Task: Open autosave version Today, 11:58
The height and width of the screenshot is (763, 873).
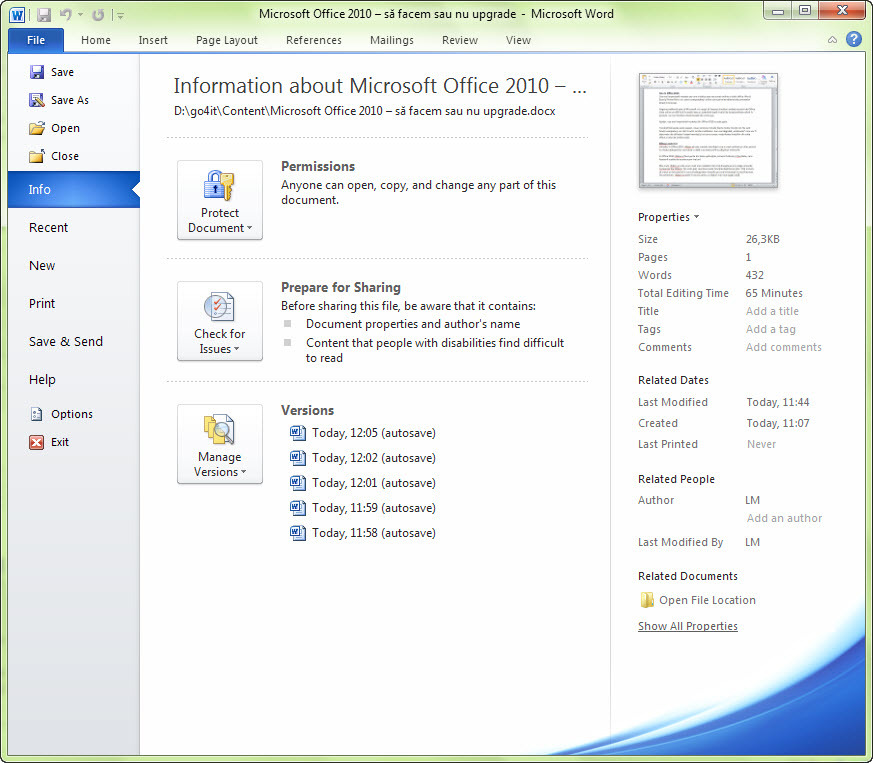Action: click(363, 533)
